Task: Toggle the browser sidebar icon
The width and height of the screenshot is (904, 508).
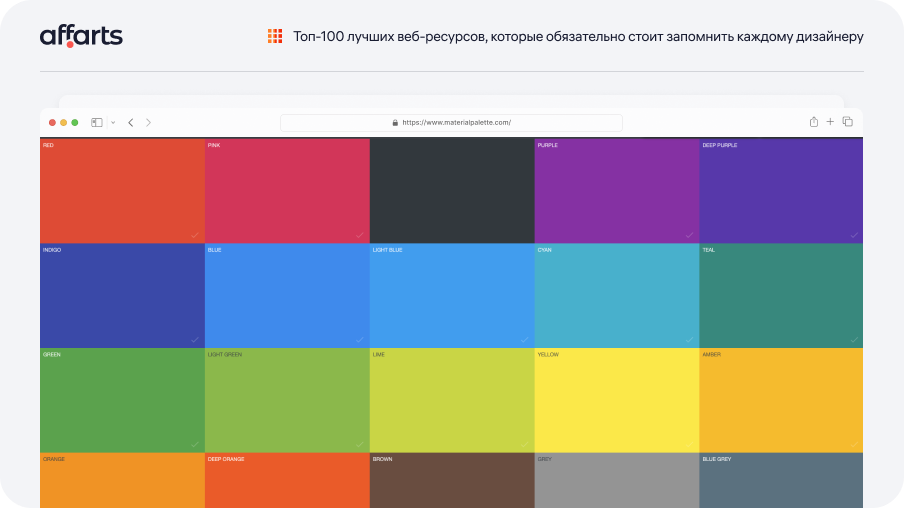Action: [x=97, y=122]
